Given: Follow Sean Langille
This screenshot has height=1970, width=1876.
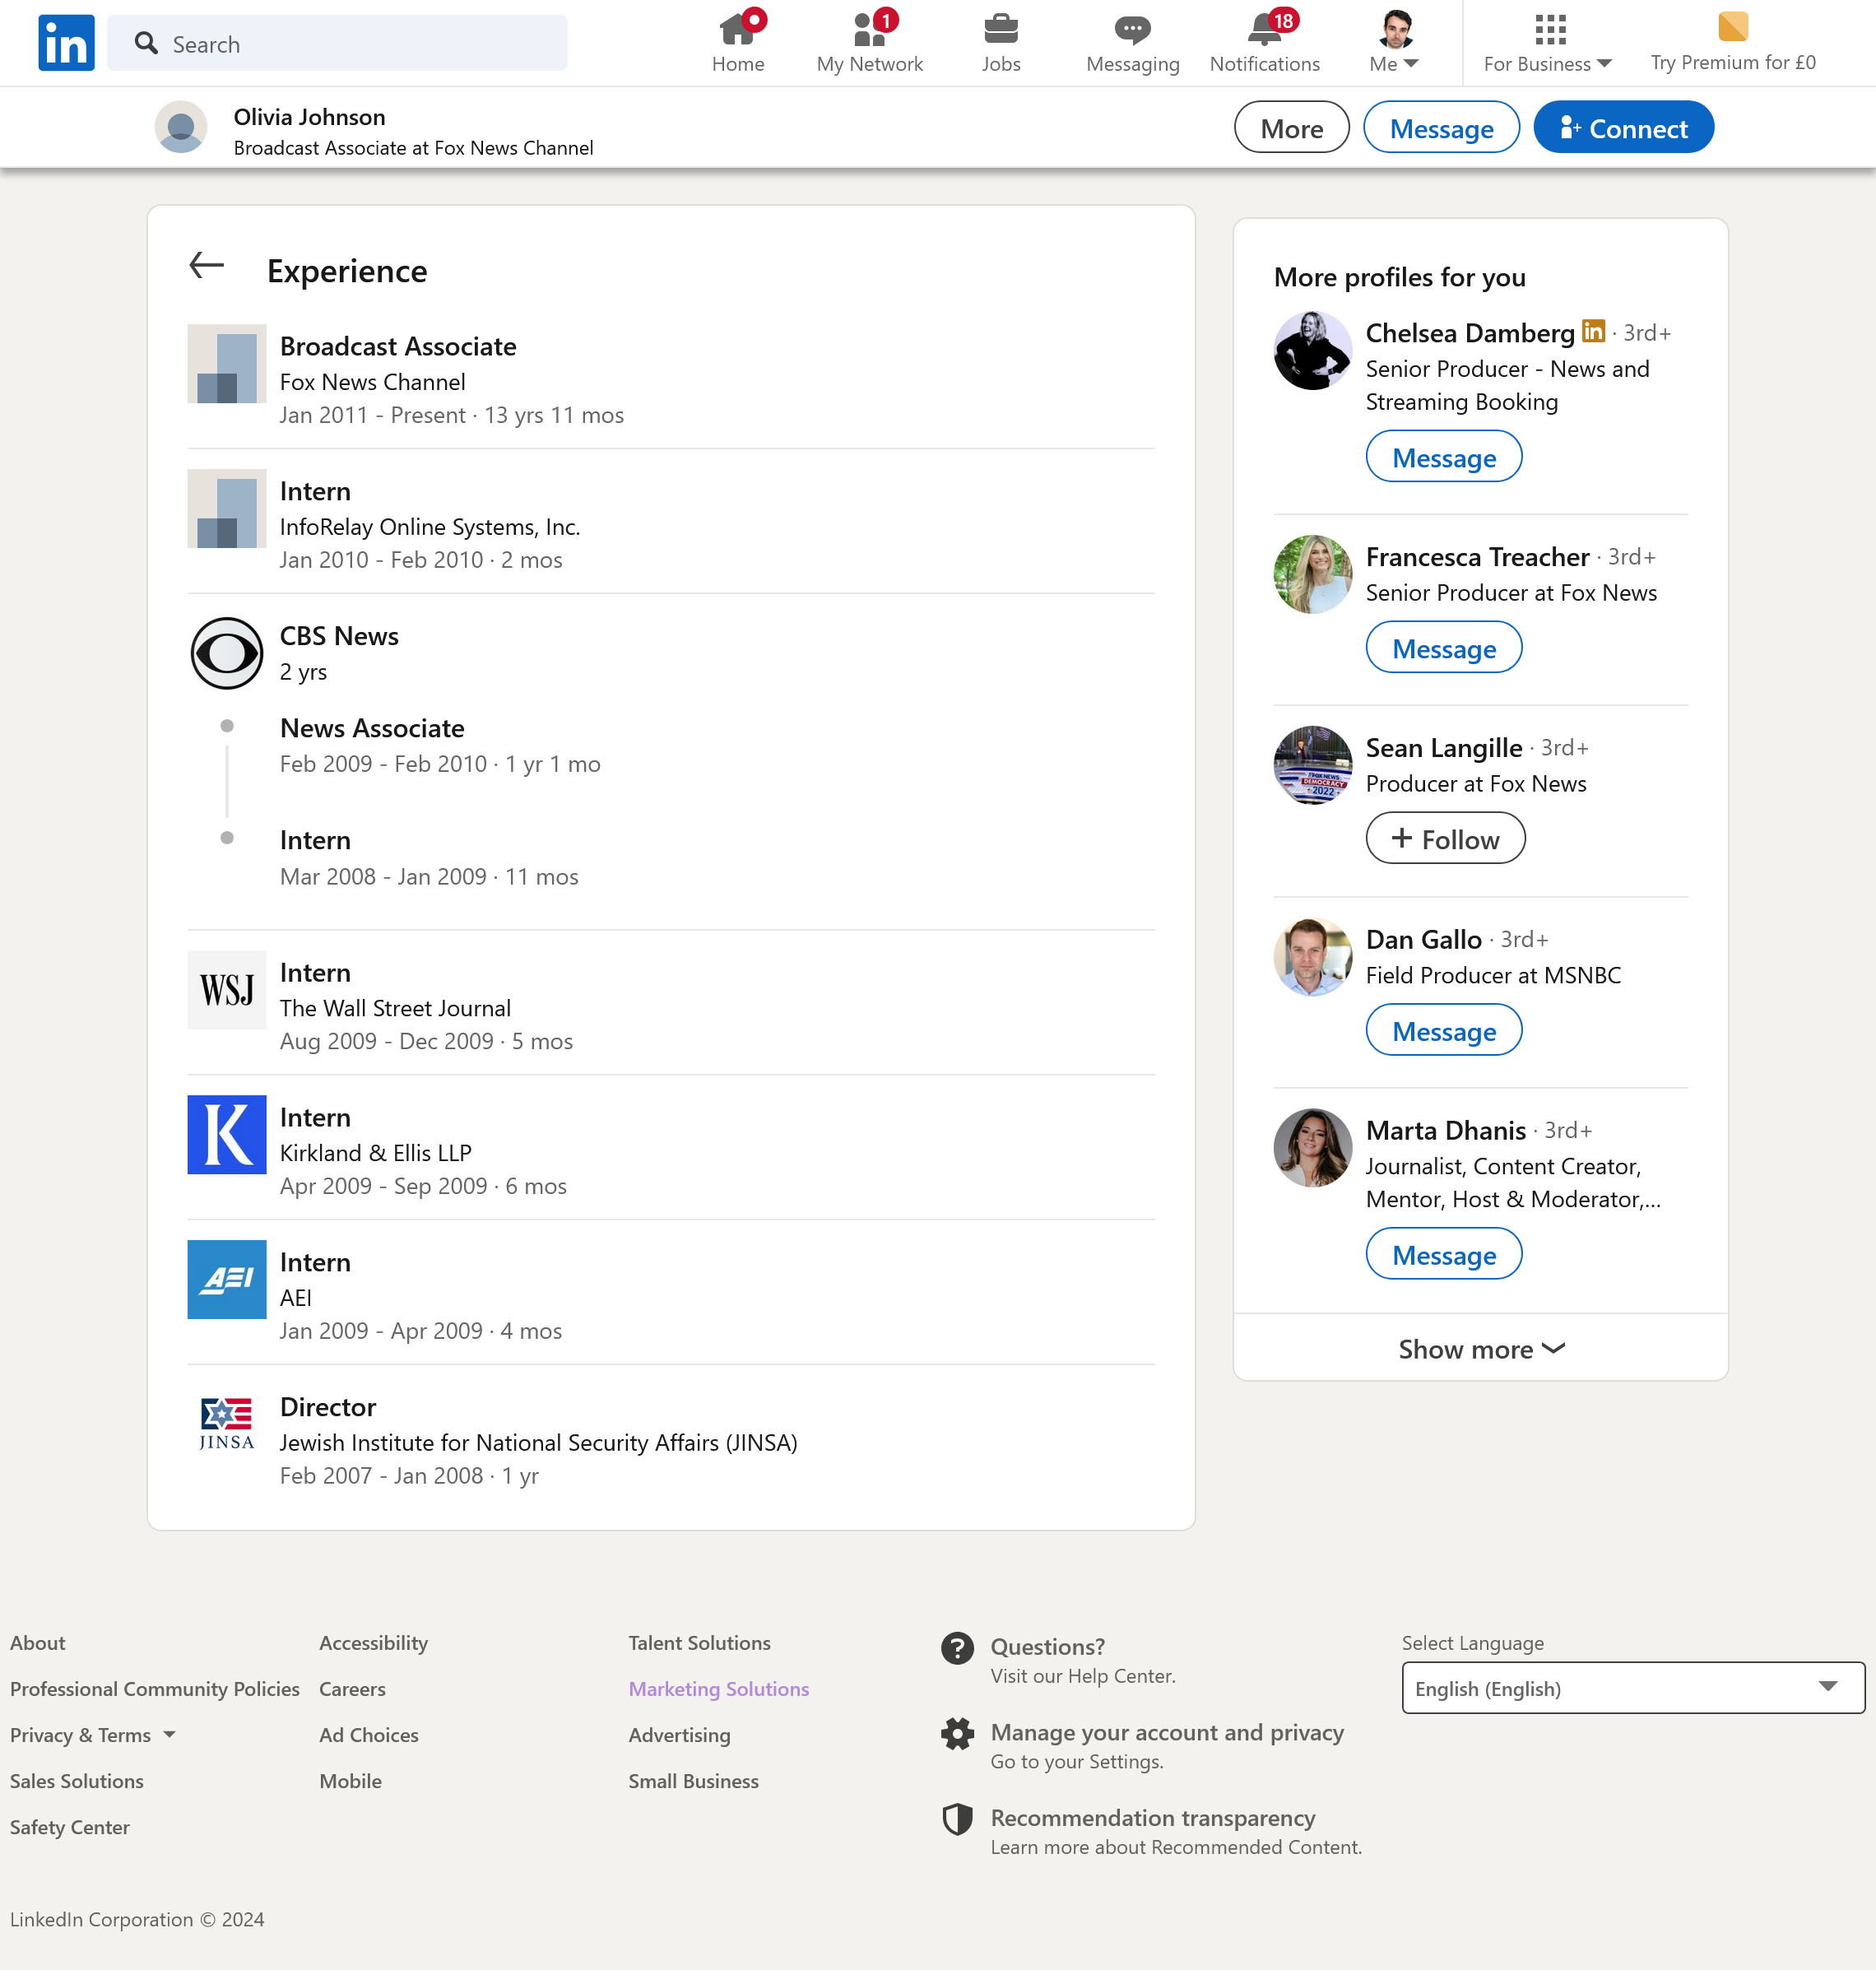Looking at the screenshot, I should (1445, 839).
